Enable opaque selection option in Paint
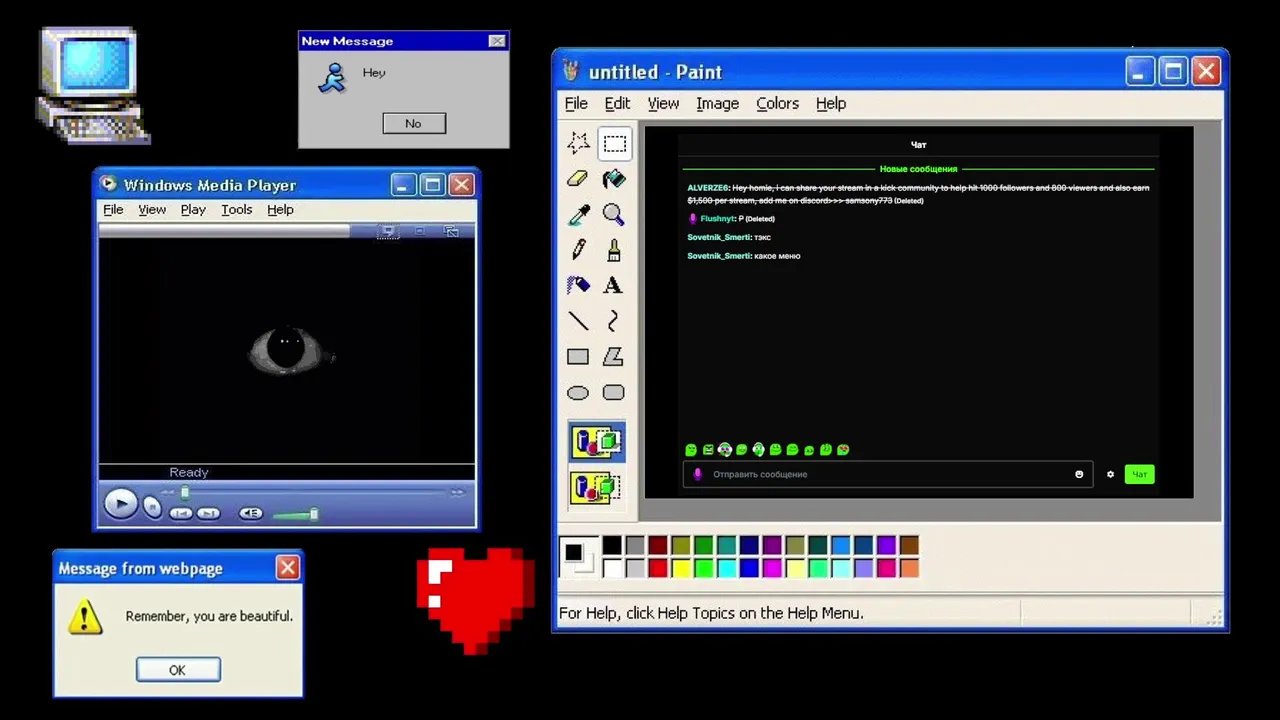This screenshot has height=720, width=1280. tap(597, 442)
